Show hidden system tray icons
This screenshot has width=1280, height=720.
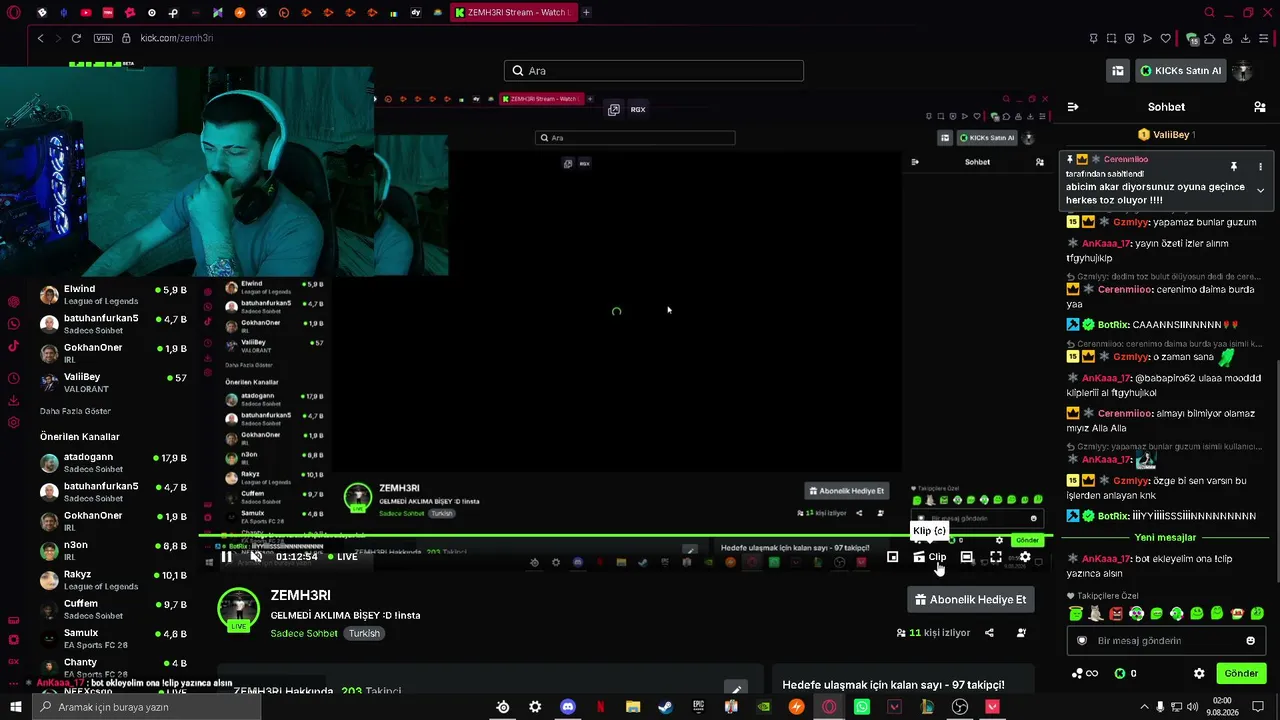coord(1144,707)
